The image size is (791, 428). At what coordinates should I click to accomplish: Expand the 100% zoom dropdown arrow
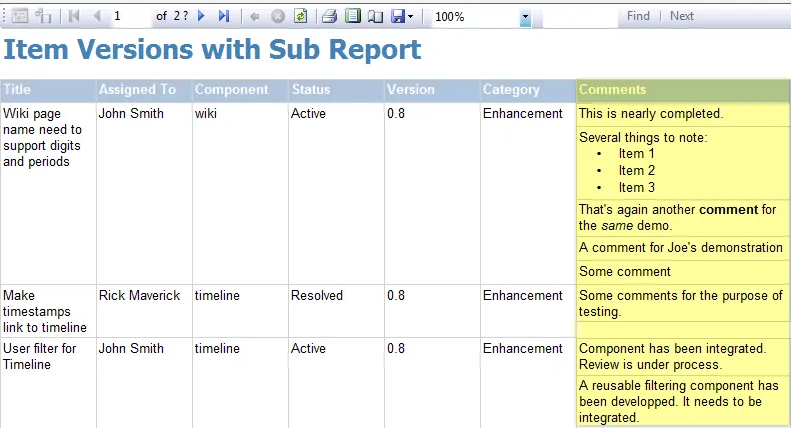(526, 17)
